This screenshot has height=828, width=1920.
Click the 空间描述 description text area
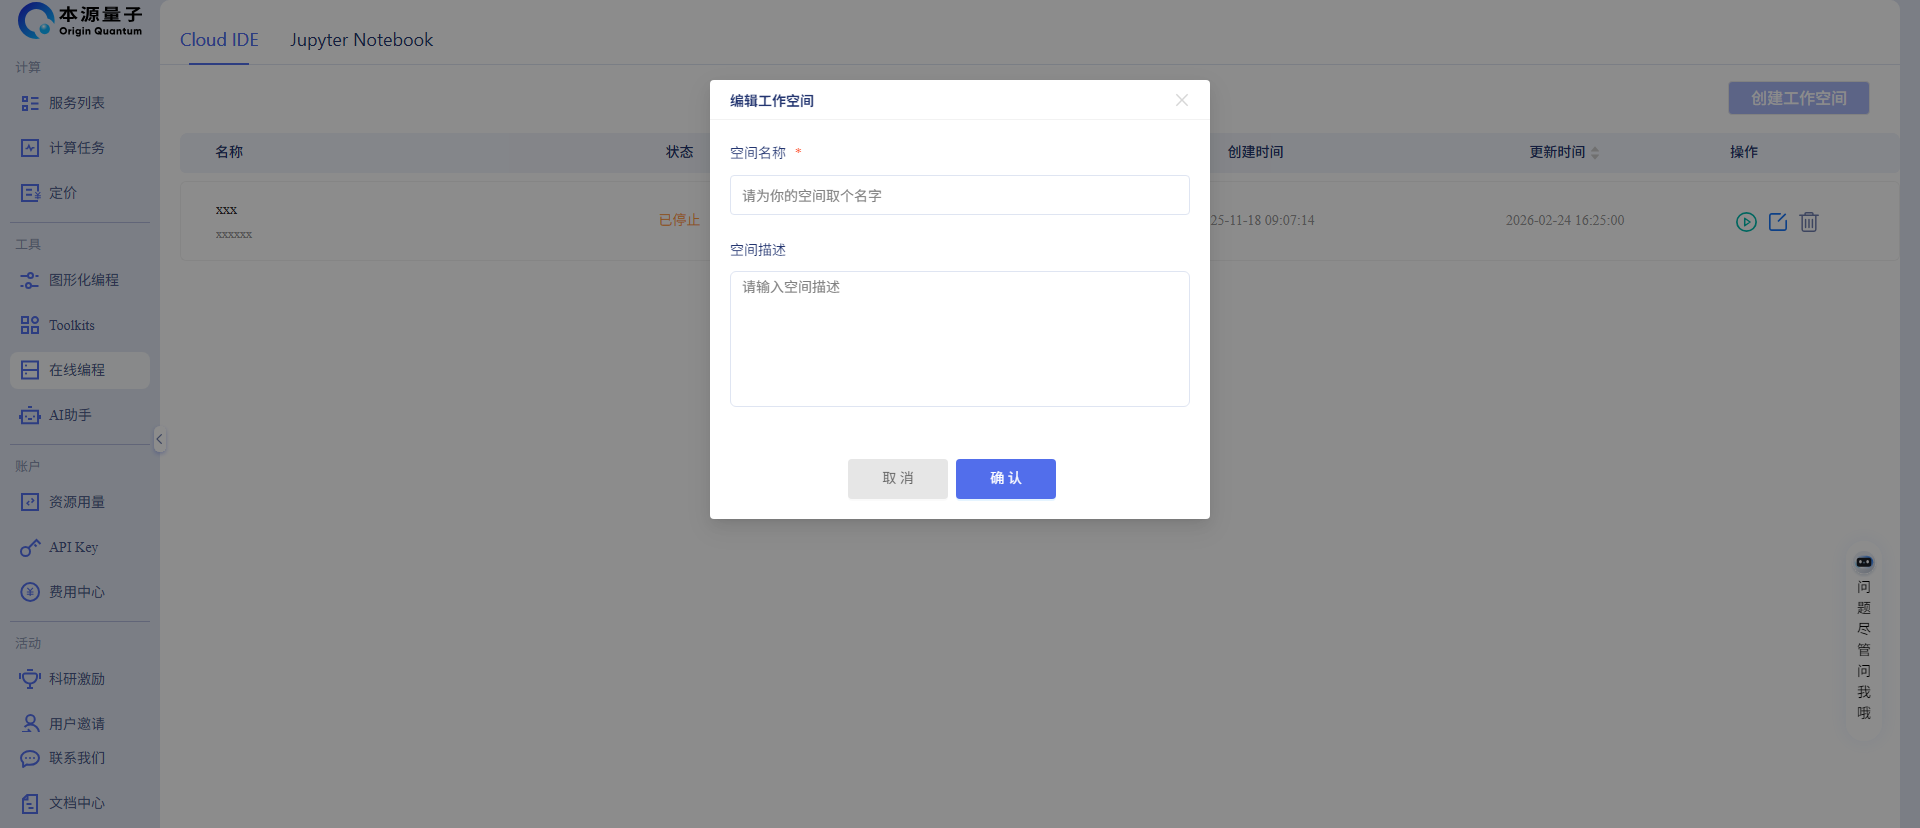[x=959, y=338]
